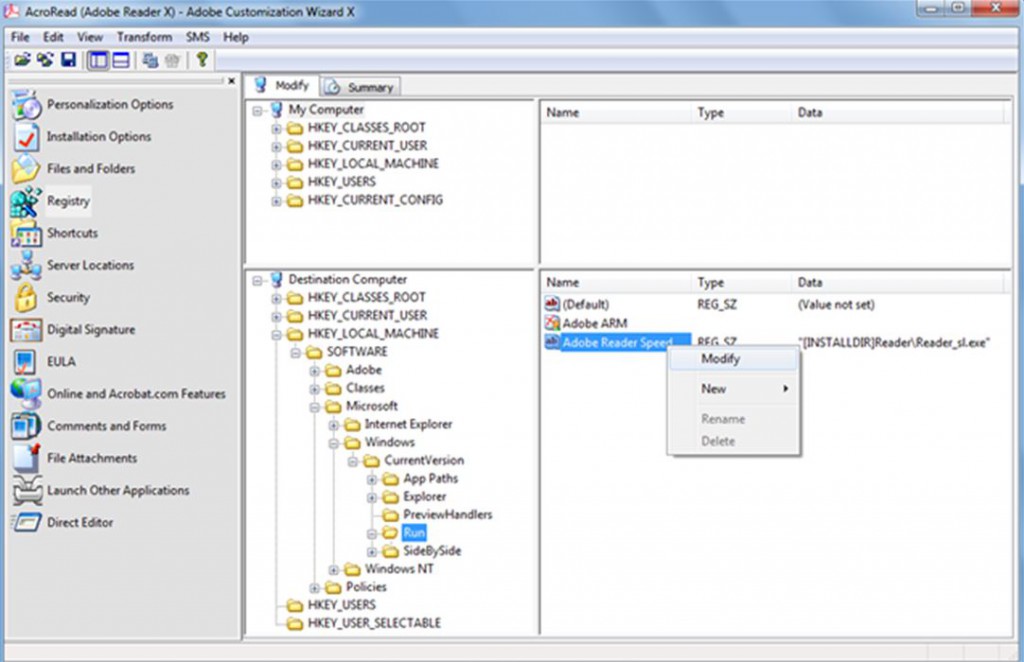Select the Direct Editor icon
Screen dimensions: 1024x662
[26, 522]
